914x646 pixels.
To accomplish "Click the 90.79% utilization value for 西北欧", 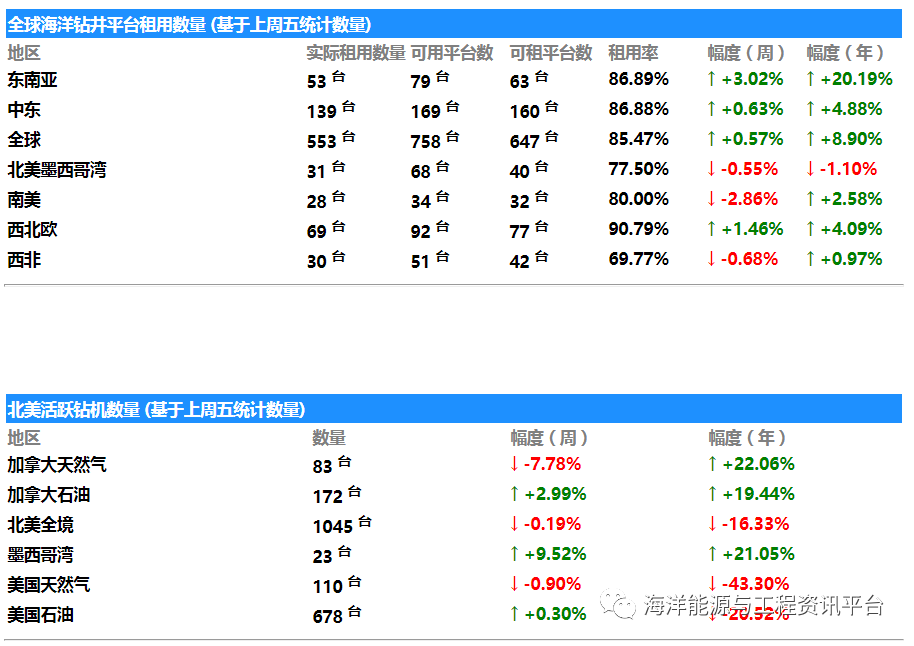I will (638, 229).
